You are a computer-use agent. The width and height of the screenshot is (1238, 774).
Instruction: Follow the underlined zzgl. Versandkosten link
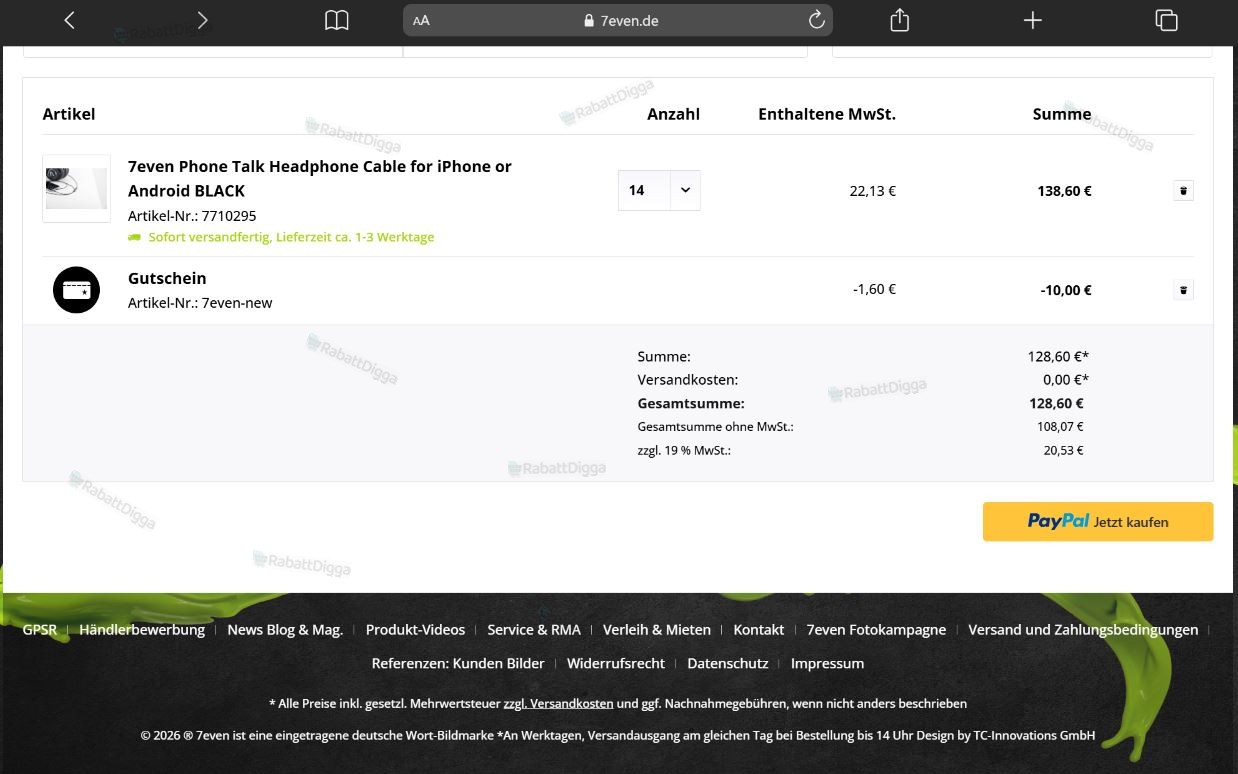point(558,703)
